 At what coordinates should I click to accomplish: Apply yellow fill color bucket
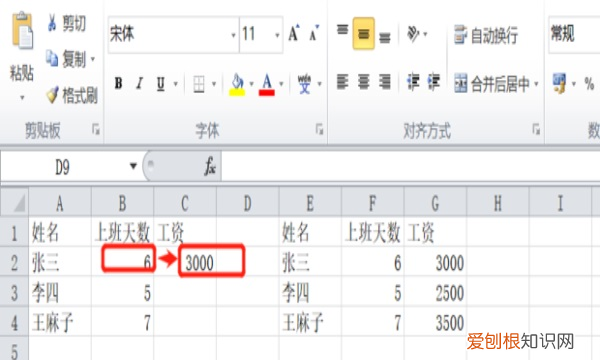(x=237, y=84)
